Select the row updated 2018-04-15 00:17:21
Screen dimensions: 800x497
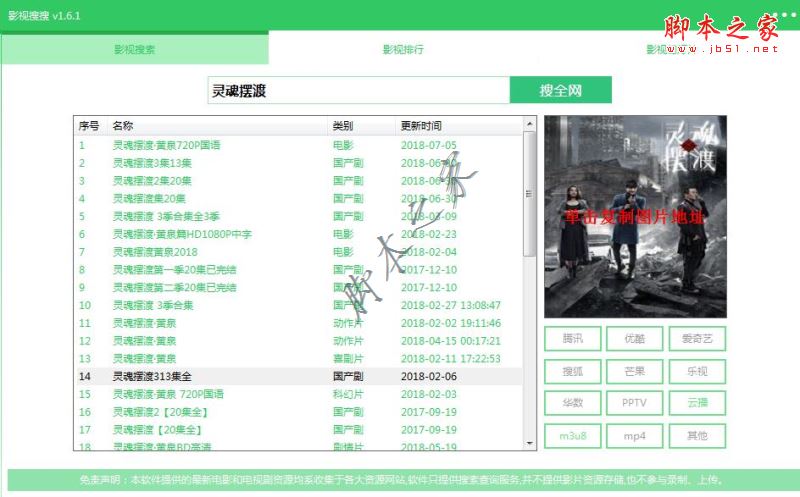click(298, 341)
